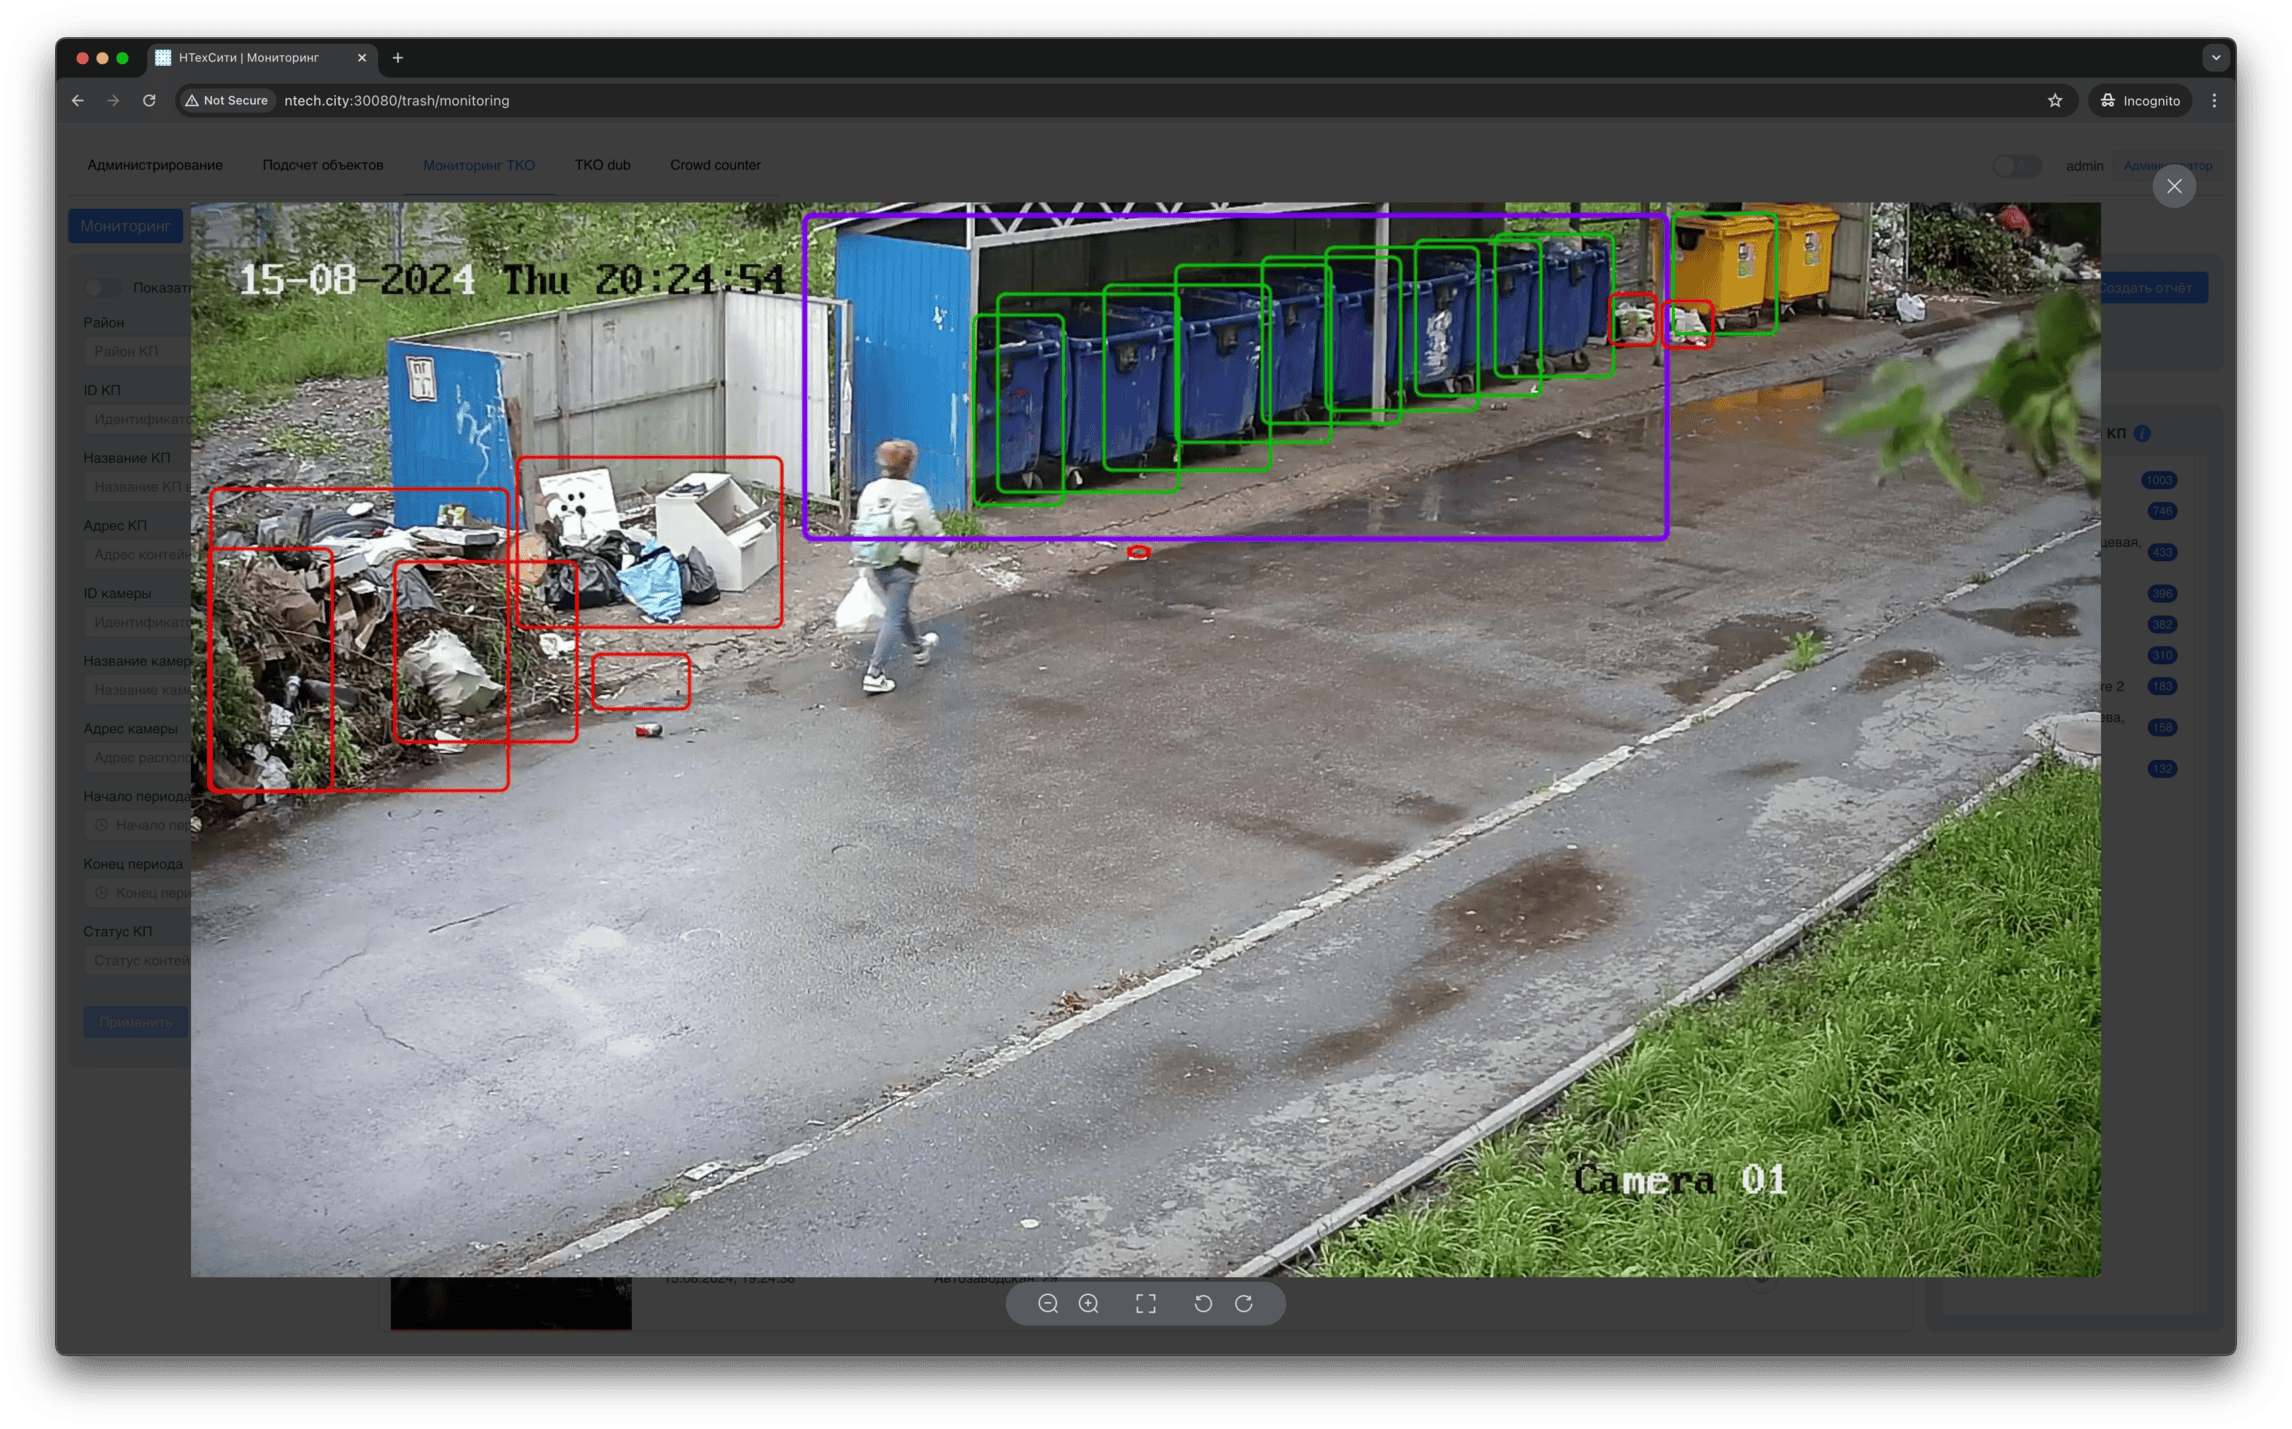Viewport: 2292px width, 1429px height.
Task: Toggle the switch next to admin
Action: pyautogui.click(x=2016, y=166)
